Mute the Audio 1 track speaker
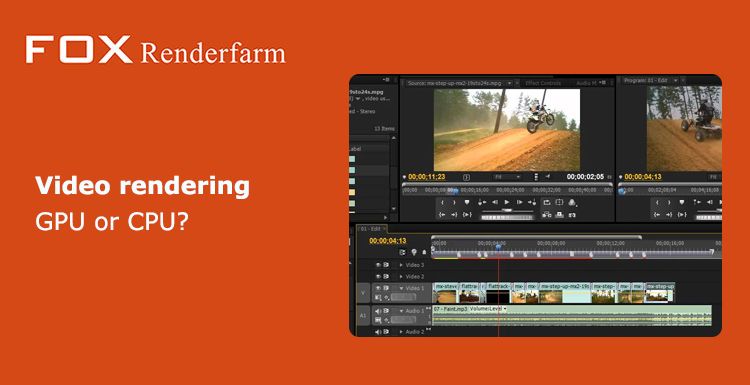This screenshot has height=385, width=750. tap(378, 311)
